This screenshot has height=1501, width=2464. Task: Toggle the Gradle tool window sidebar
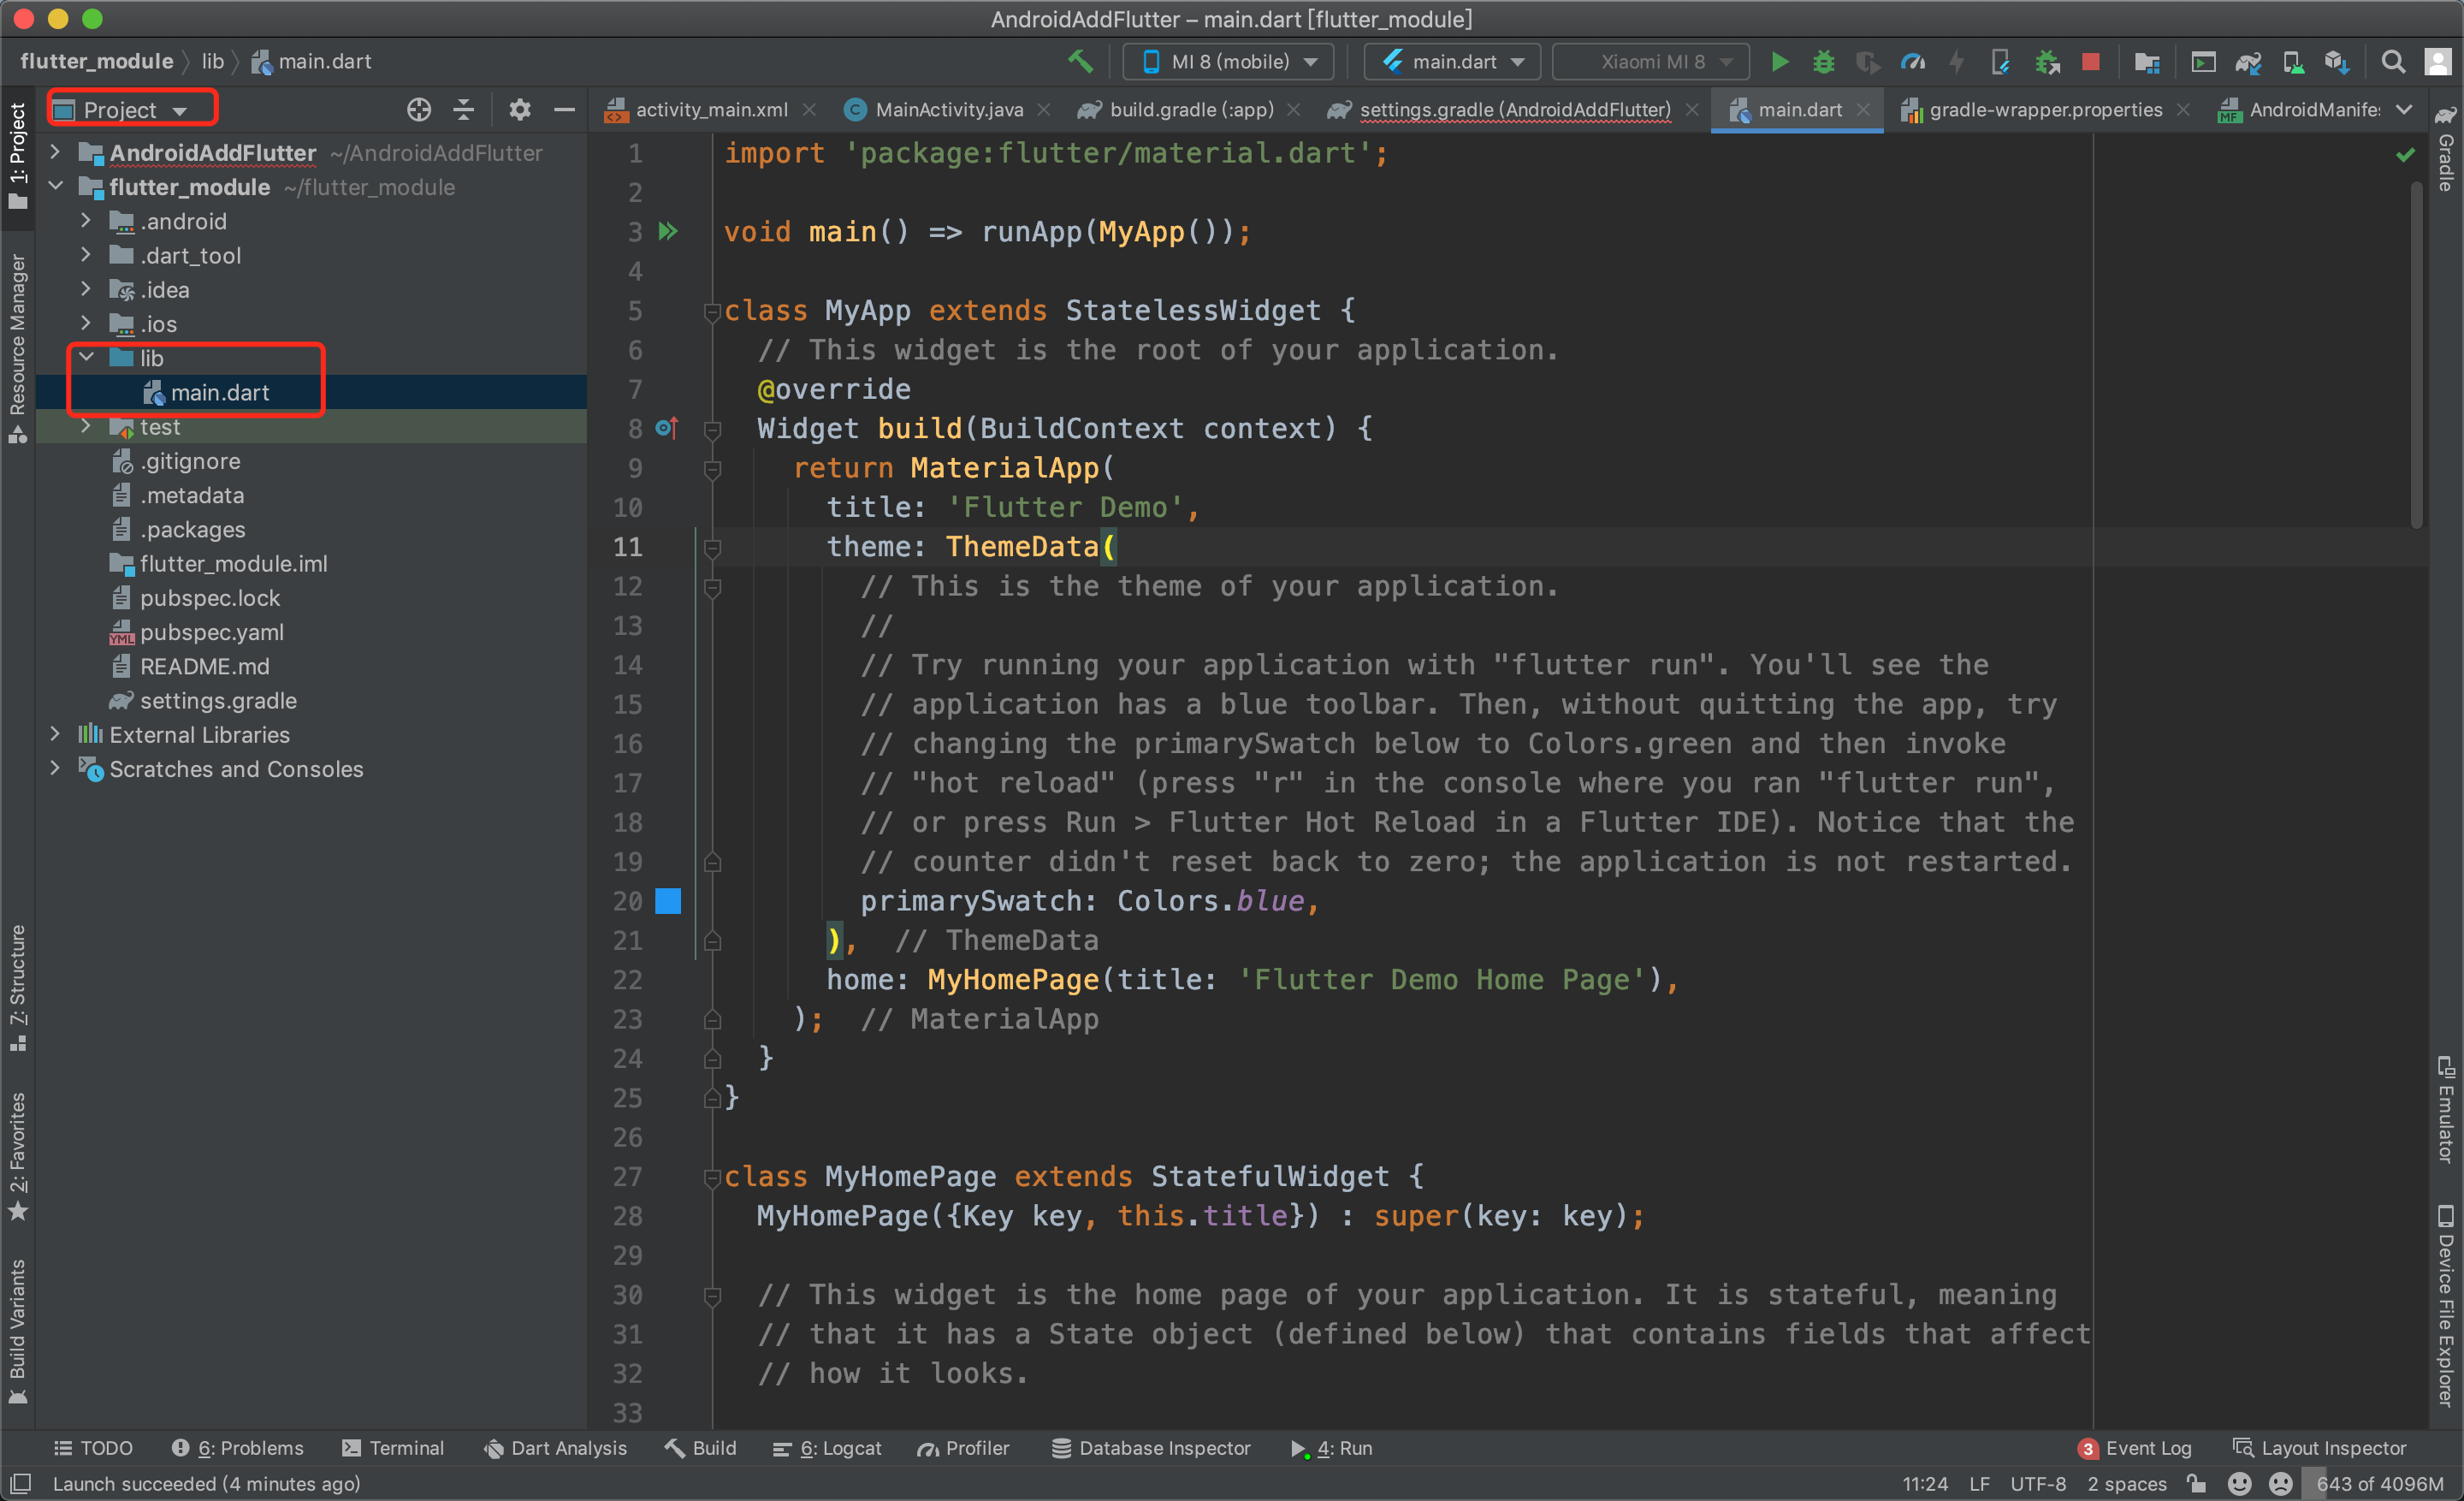coord(2446,150)
